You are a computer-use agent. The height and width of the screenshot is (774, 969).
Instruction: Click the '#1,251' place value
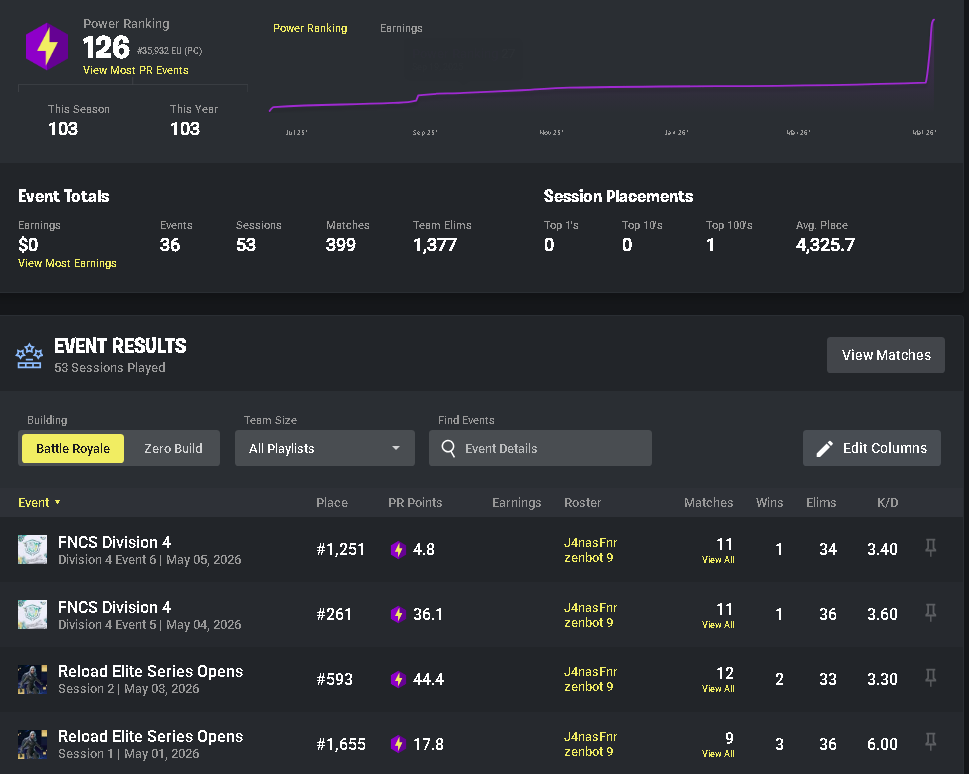point(341,550)
